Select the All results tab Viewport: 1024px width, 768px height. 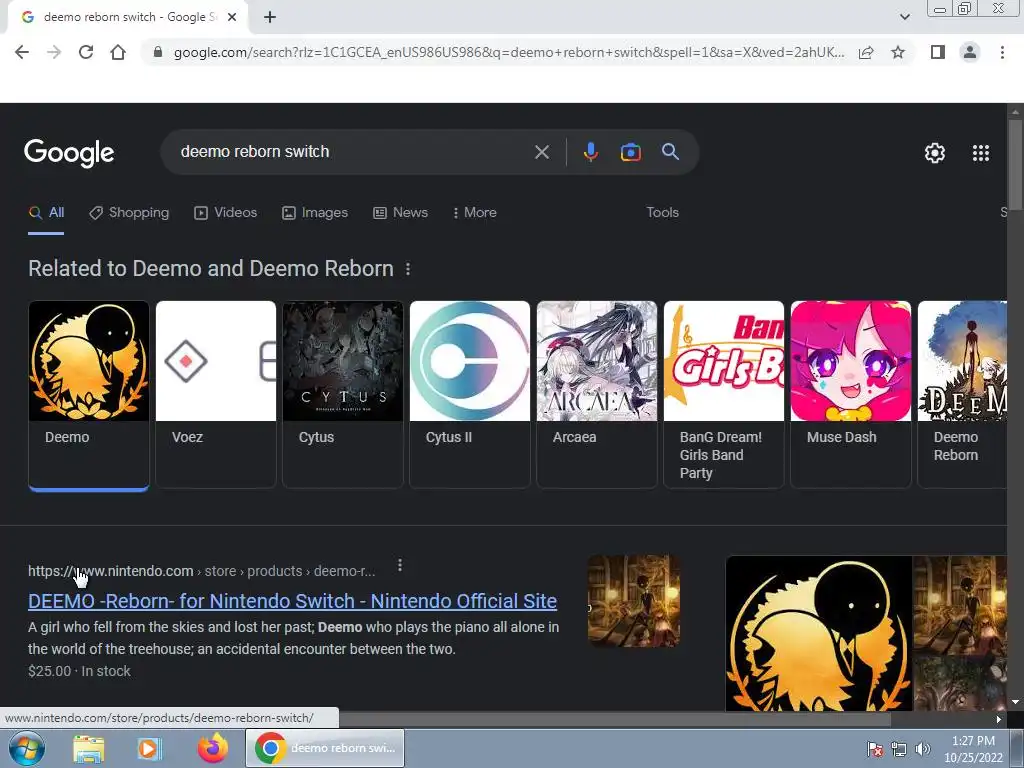click(46, 213)
